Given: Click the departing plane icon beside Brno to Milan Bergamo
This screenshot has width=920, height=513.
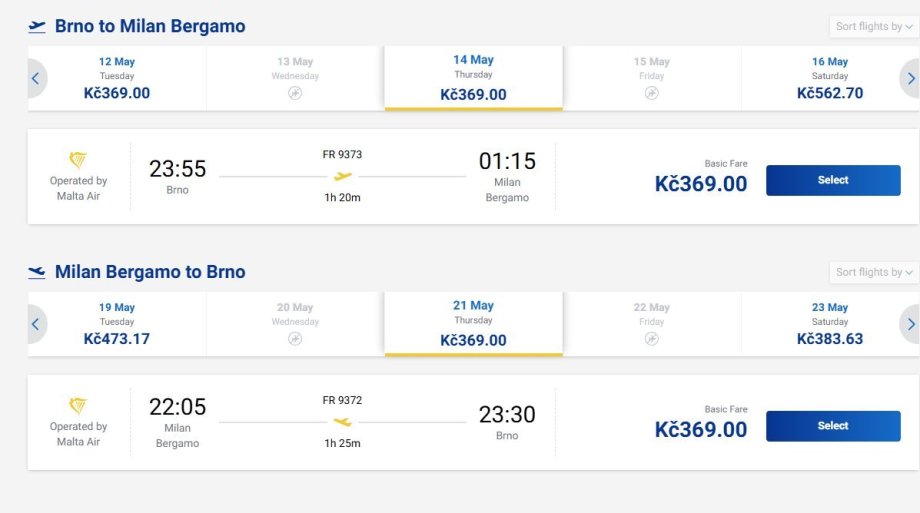Looking at the screenshot, I should (37, 26).
